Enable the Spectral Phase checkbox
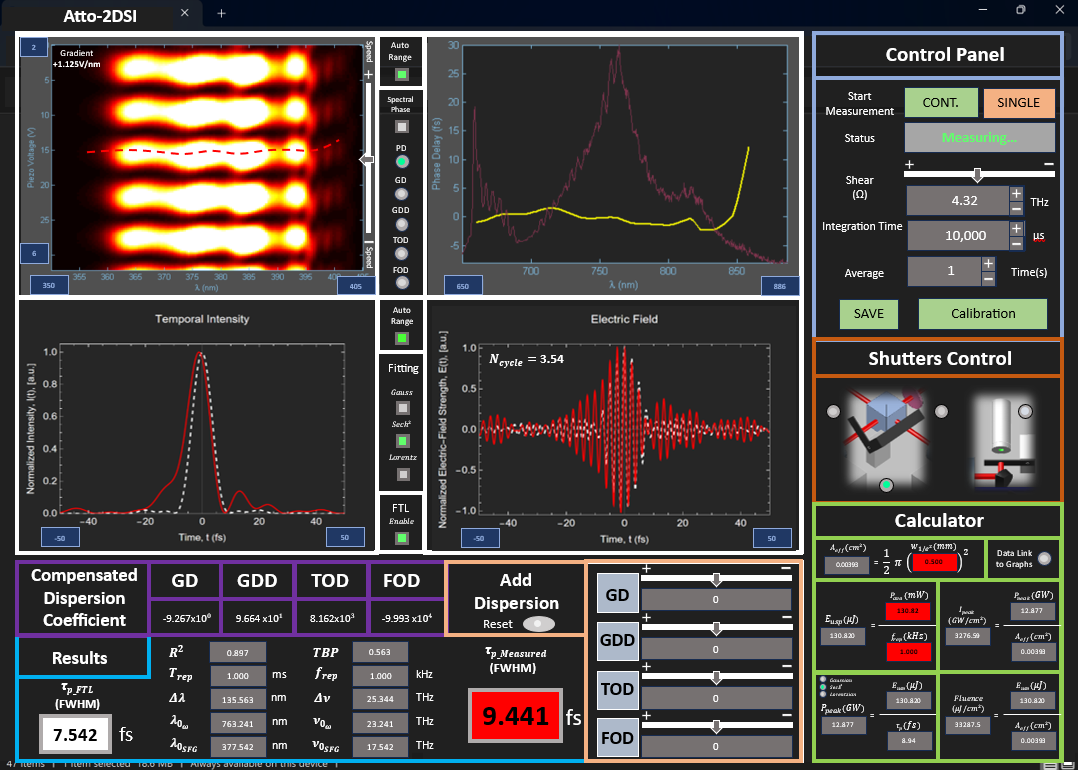 click(x=402, y=126)
